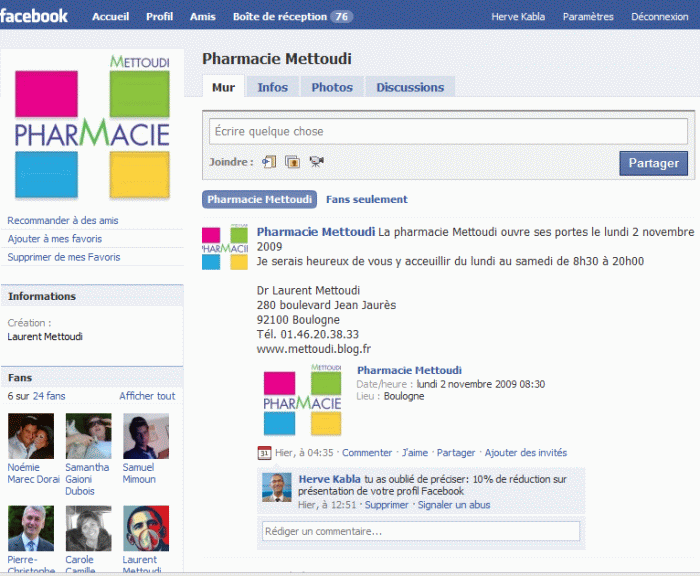
Task: Click the facebook logo
Action: (x=33, y=16)
